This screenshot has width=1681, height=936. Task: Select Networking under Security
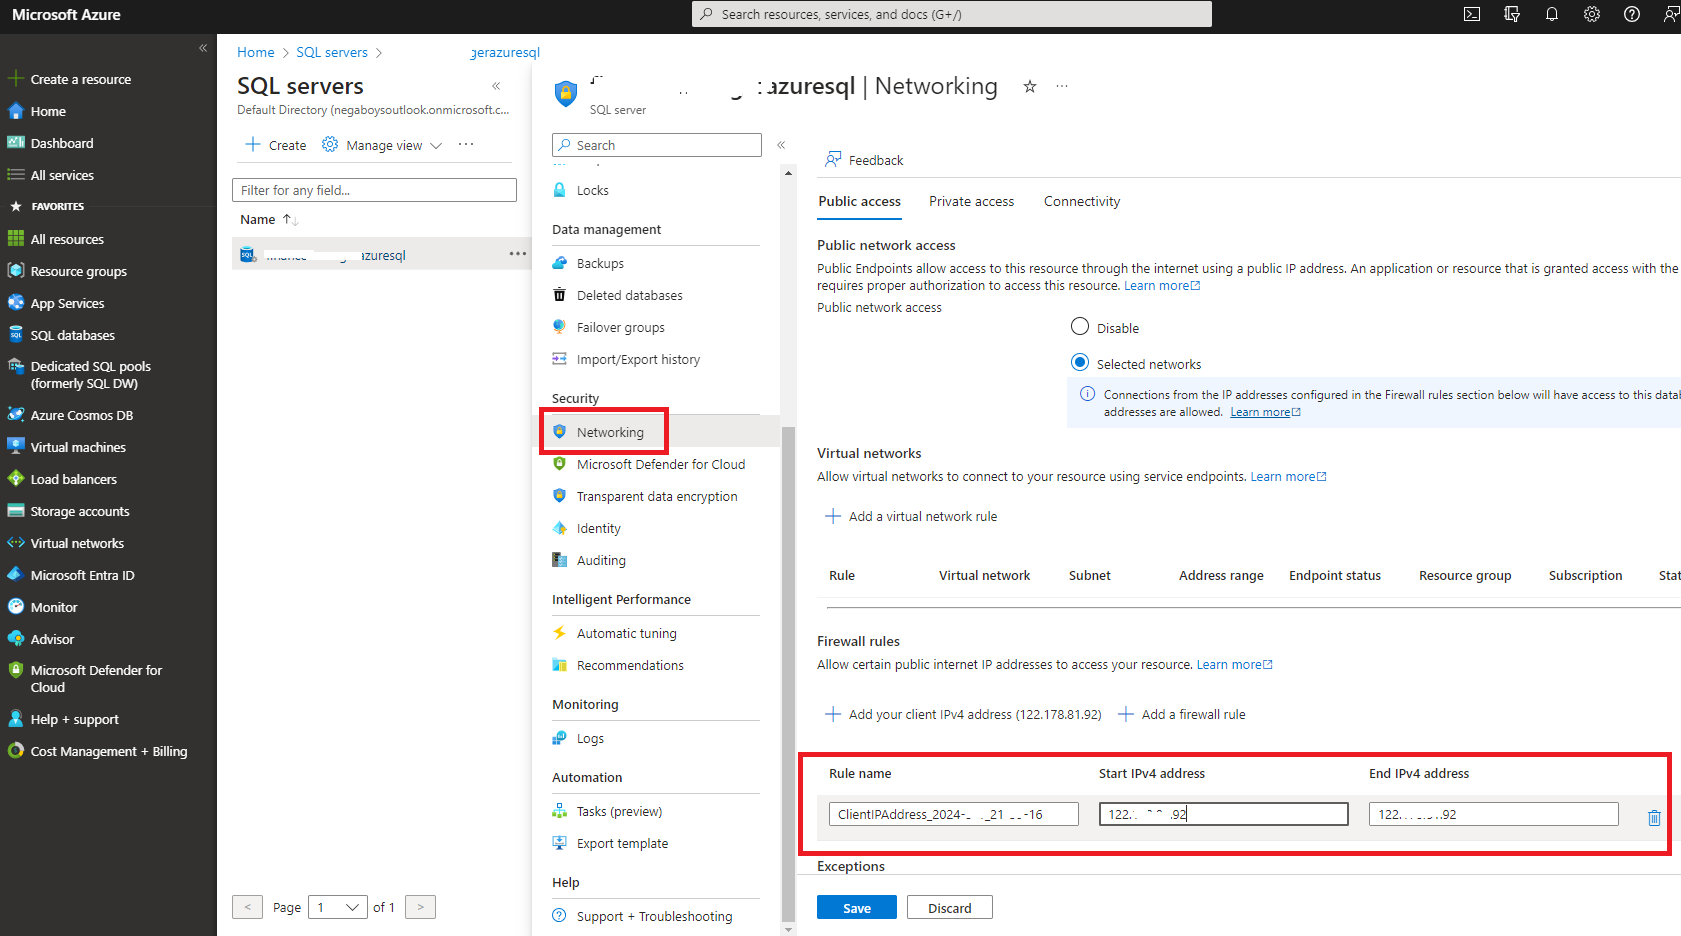(x=610, y=432)
